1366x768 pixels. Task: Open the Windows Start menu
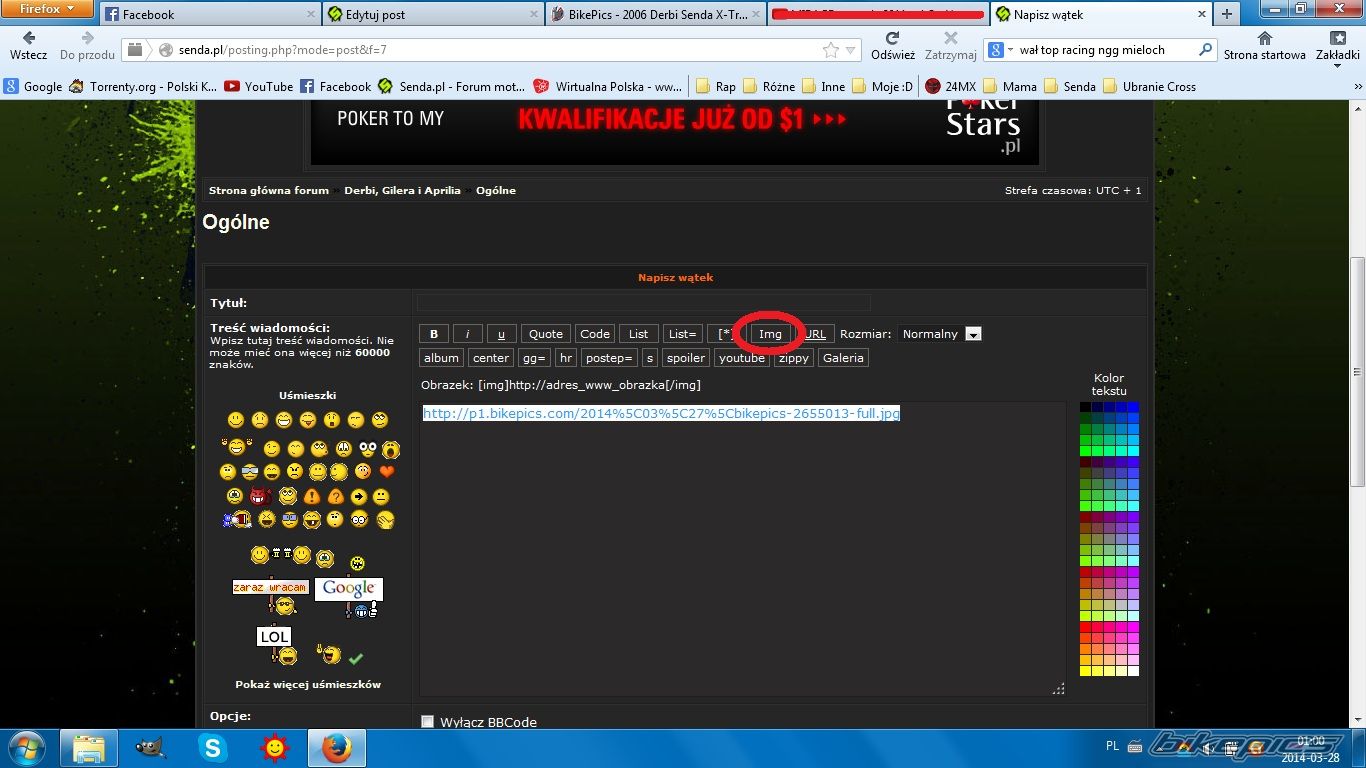[27, 748]
